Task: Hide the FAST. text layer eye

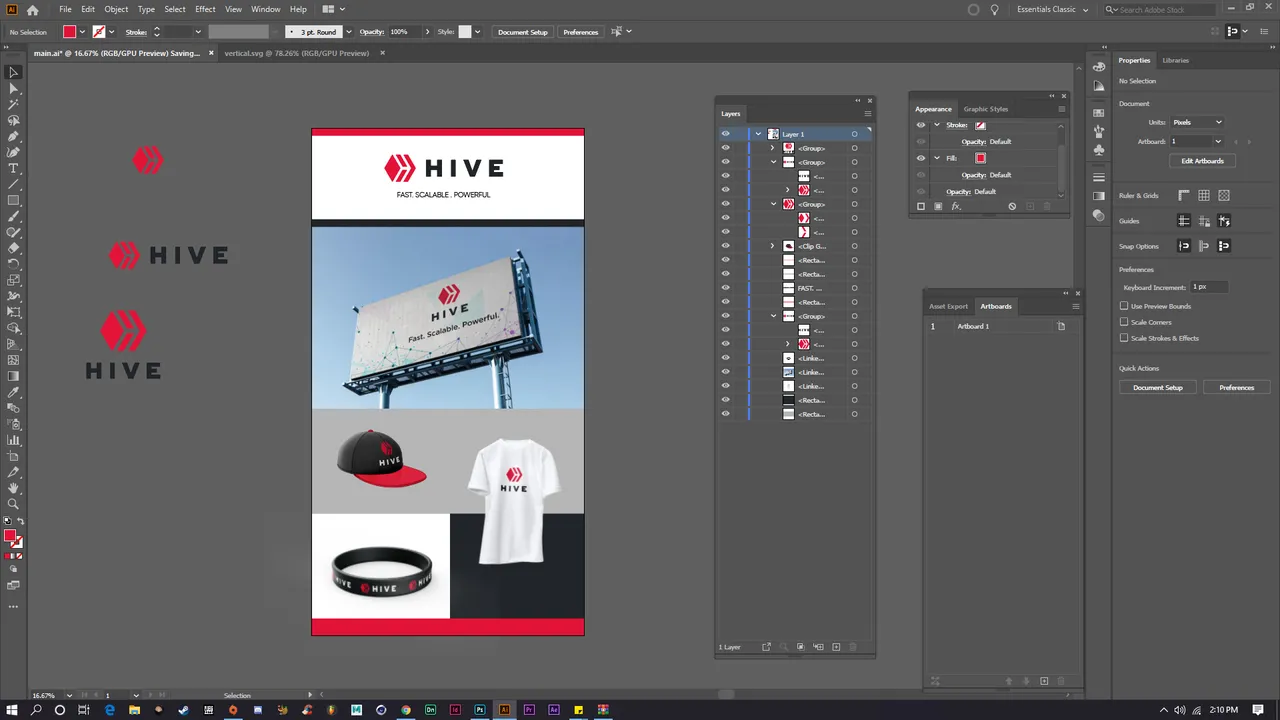Action: tap(726, 288)
